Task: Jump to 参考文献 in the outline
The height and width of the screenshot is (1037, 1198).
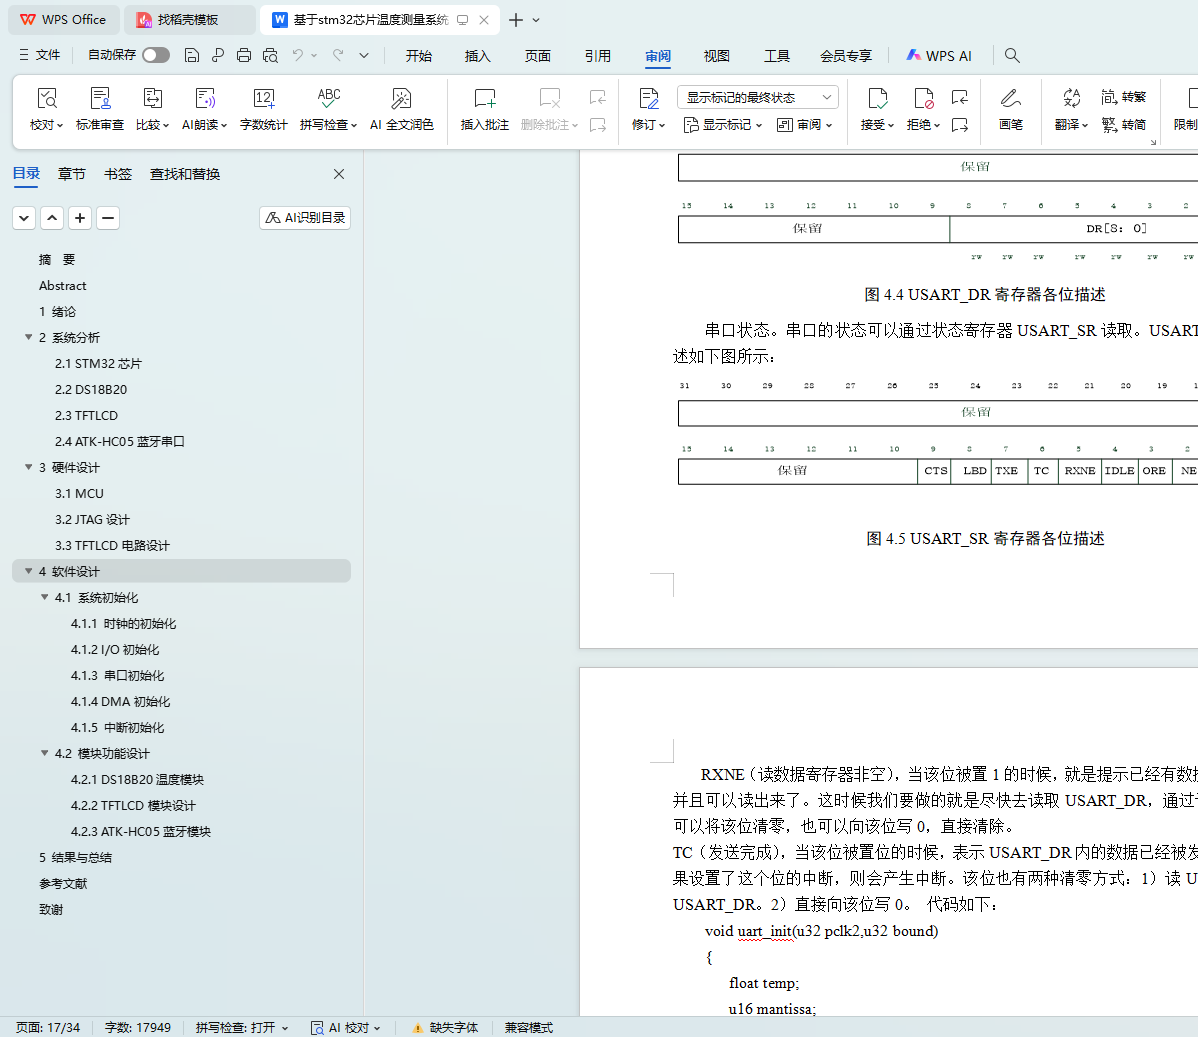Action: tap(63, 883)
